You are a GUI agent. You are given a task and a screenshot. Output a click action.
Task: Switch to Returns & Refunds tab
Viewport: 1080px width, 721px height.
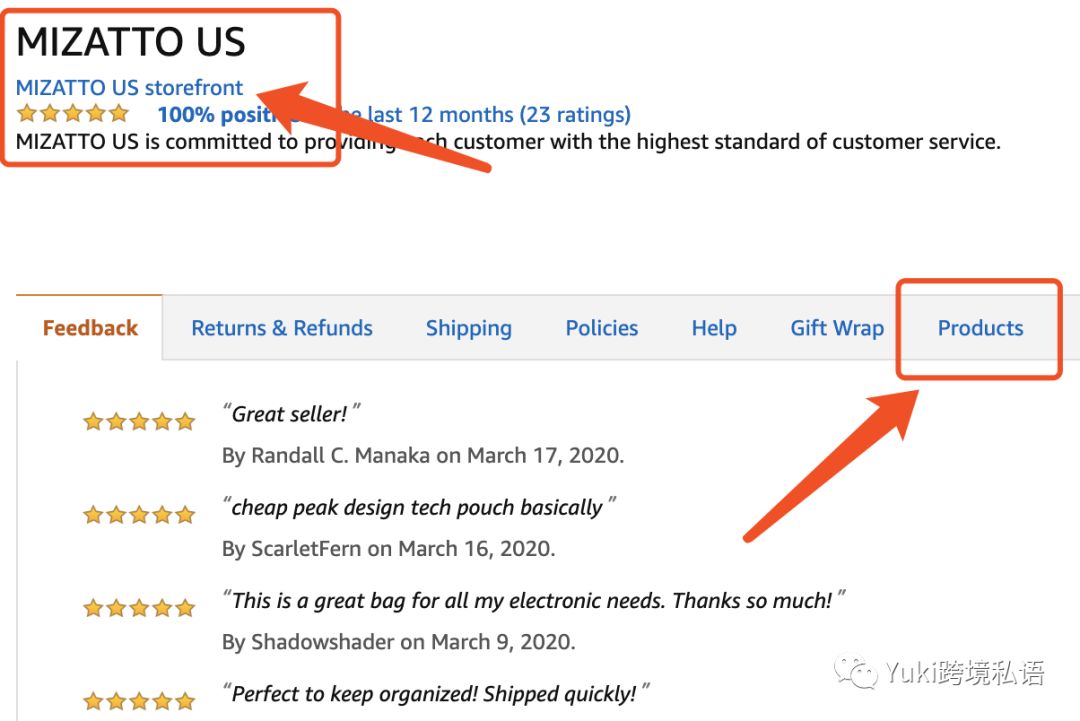[282, 328]
